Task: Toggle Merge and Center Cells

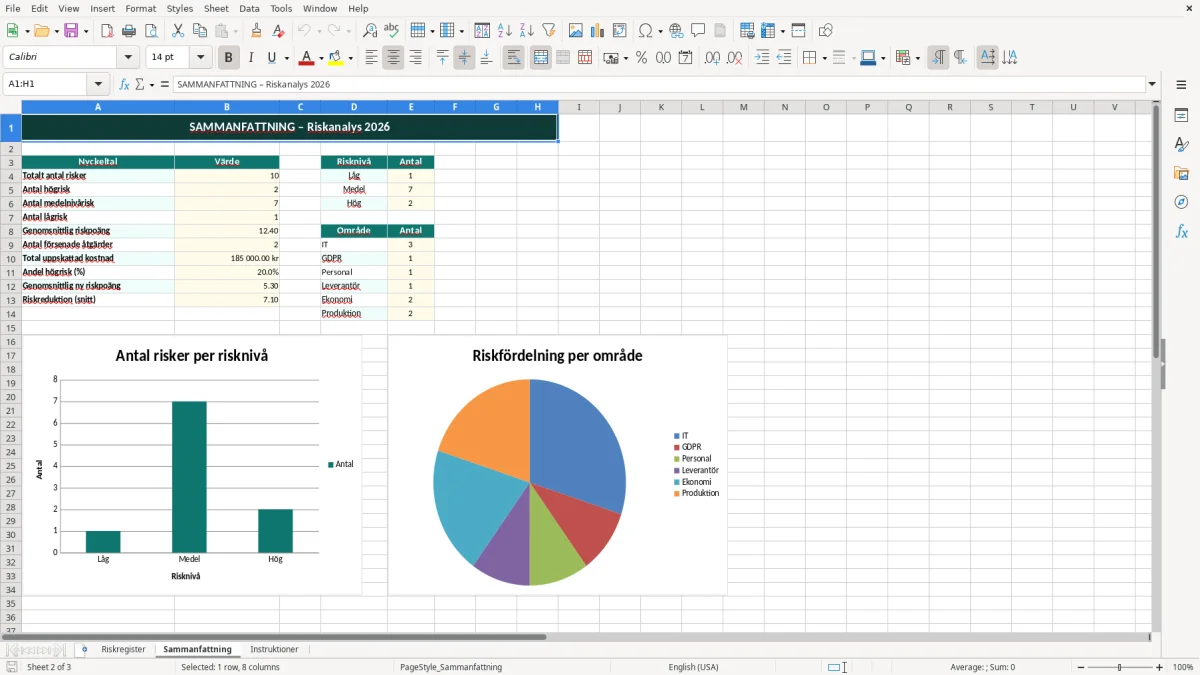Action: (541, 58)
